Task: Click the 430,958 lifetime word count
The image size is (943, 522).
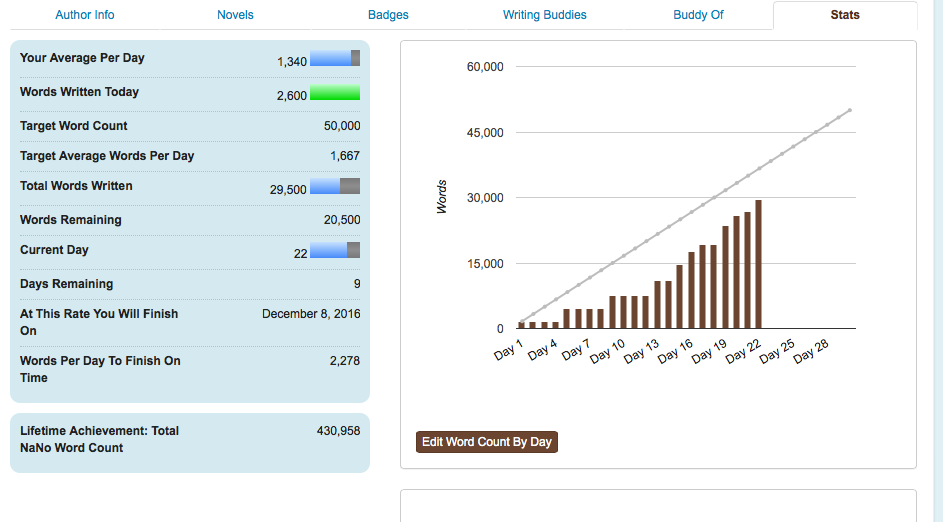Action: pyautogui.click(x=338, y=431)
